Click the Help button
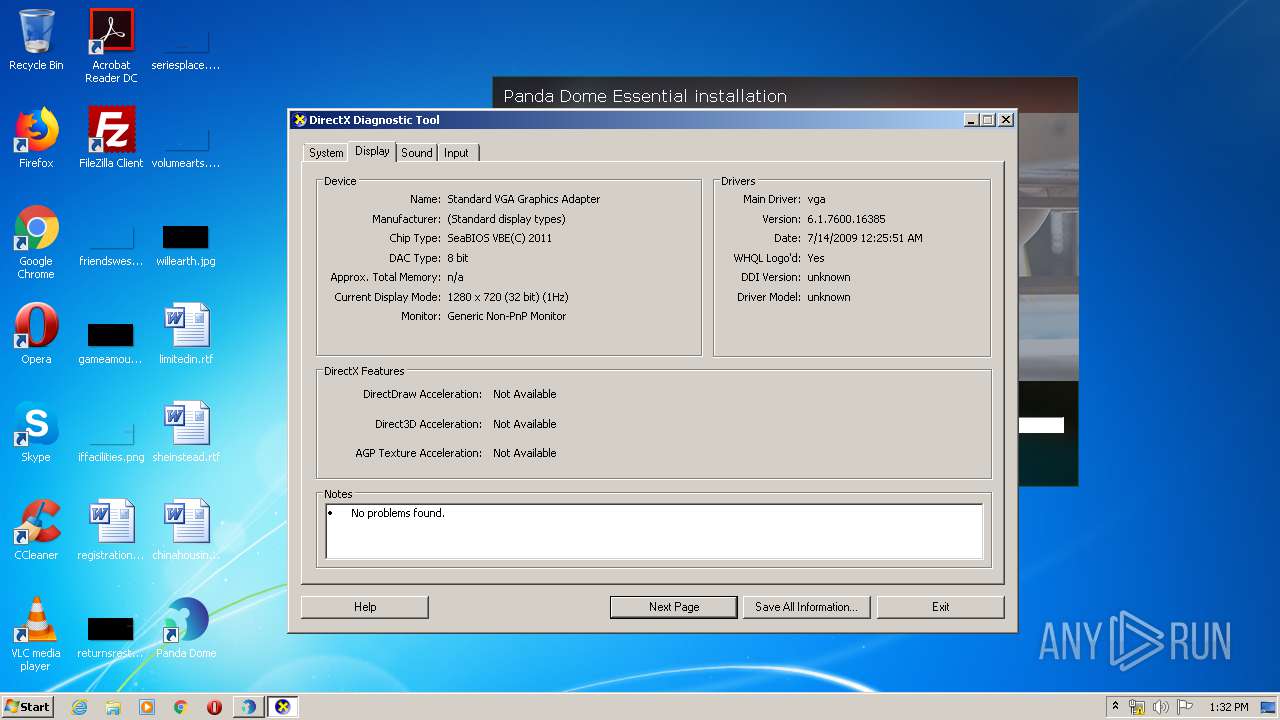 point(365,607)
